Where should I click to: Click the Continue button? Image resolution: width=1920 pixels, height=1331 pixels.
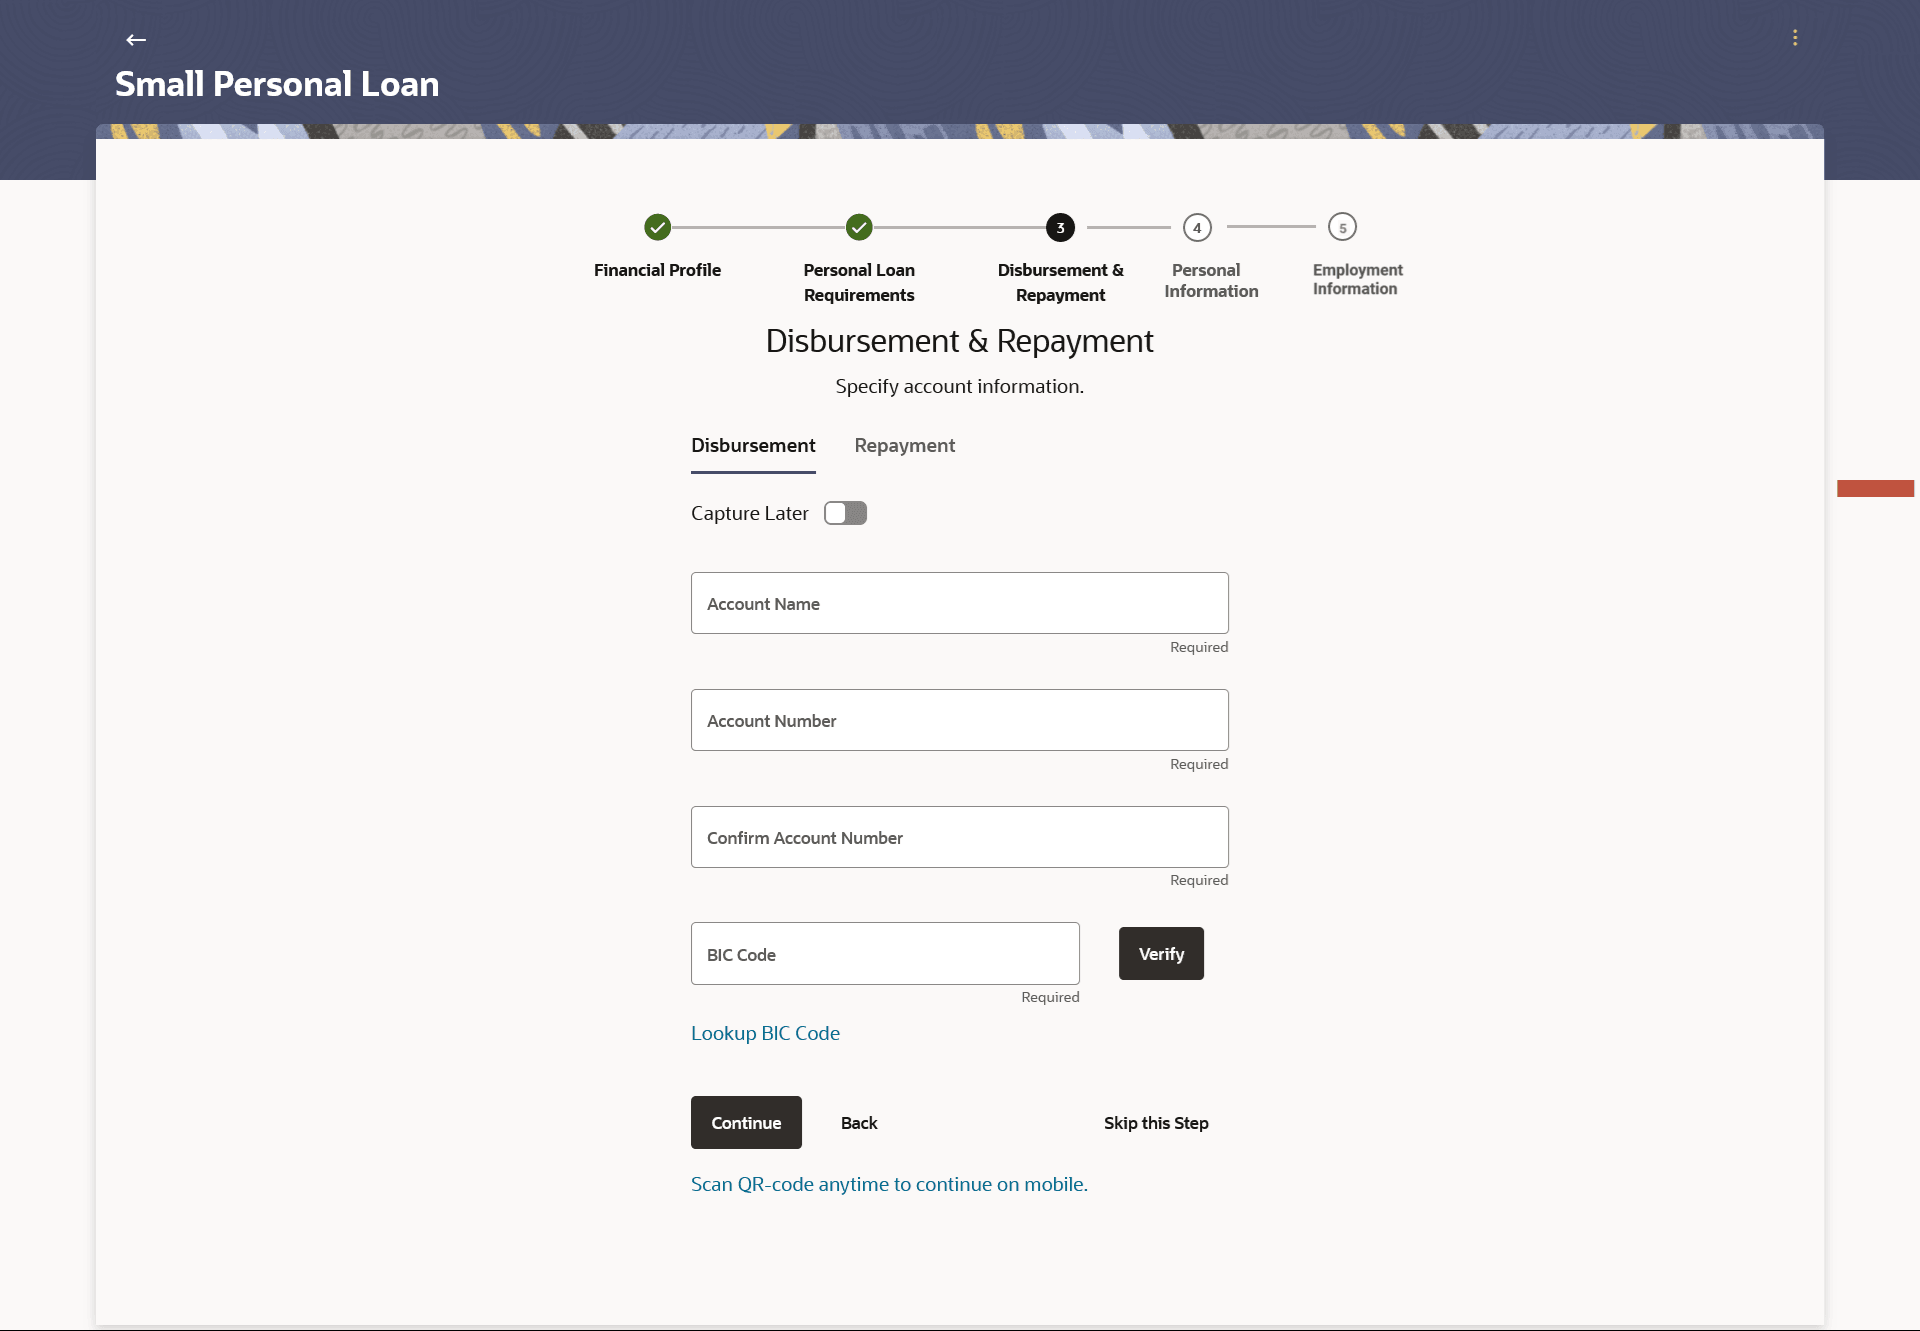tap(746, 1123)
